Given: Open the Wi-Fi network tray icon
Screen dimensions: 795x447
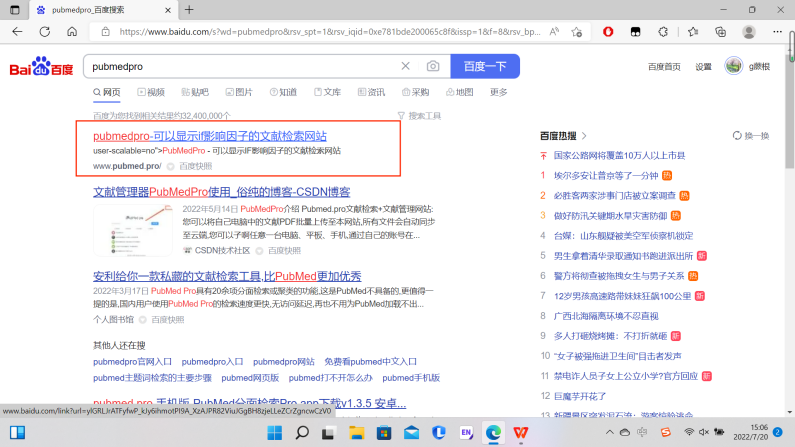Looking at the screenshot, I should pyautogui.click(x=689, y=432).
